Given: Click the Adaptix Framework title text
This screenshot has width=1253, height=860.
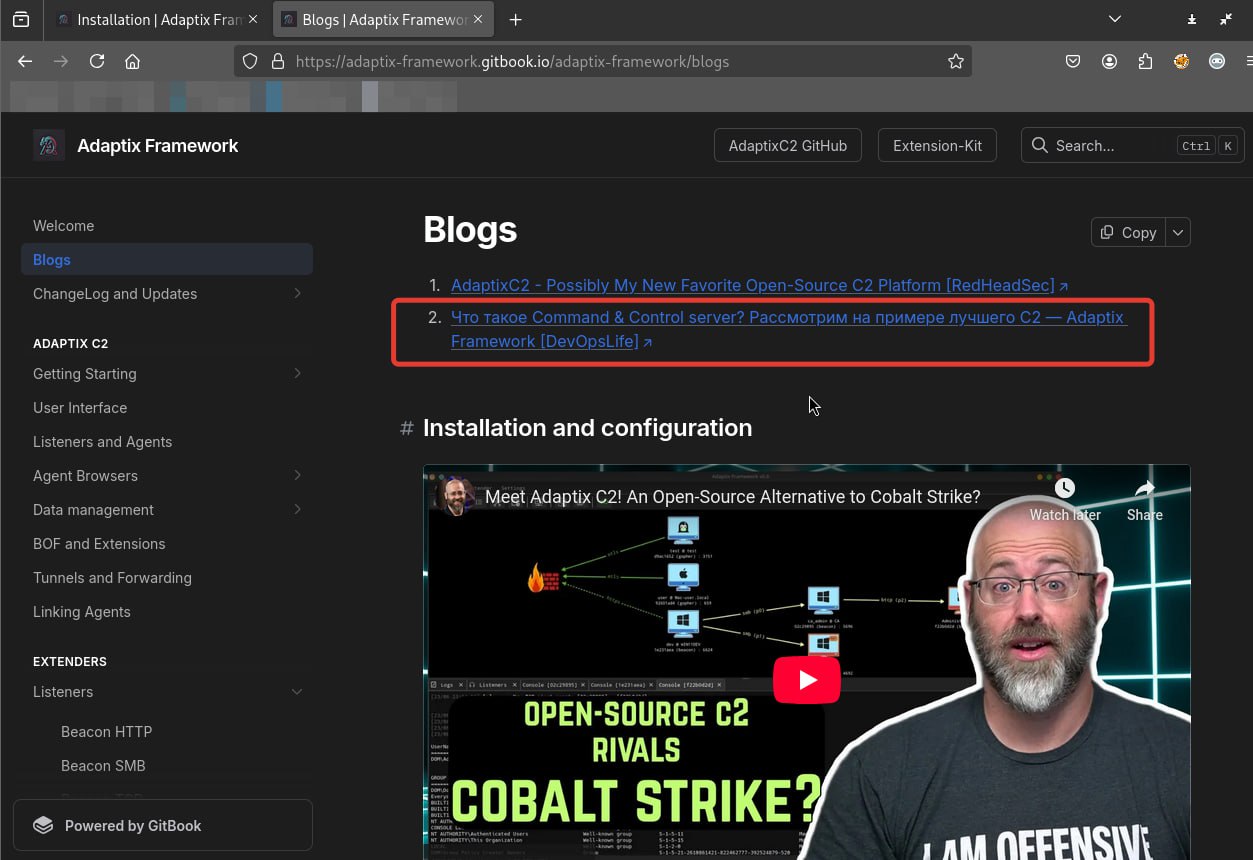Looking at the screenshot, I should (x=158, y=145).
